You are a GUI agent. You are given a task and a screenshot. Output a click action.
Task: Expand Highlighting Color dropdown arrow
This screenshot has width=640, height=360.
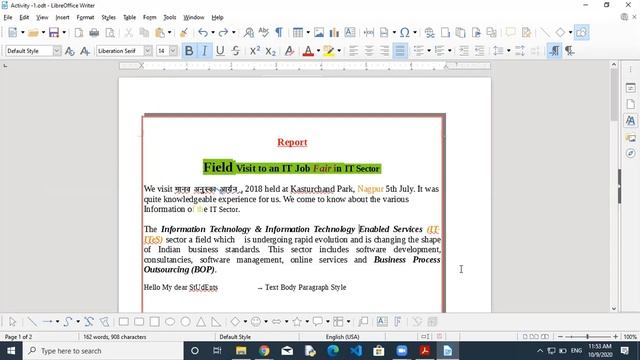click(339, 51)
